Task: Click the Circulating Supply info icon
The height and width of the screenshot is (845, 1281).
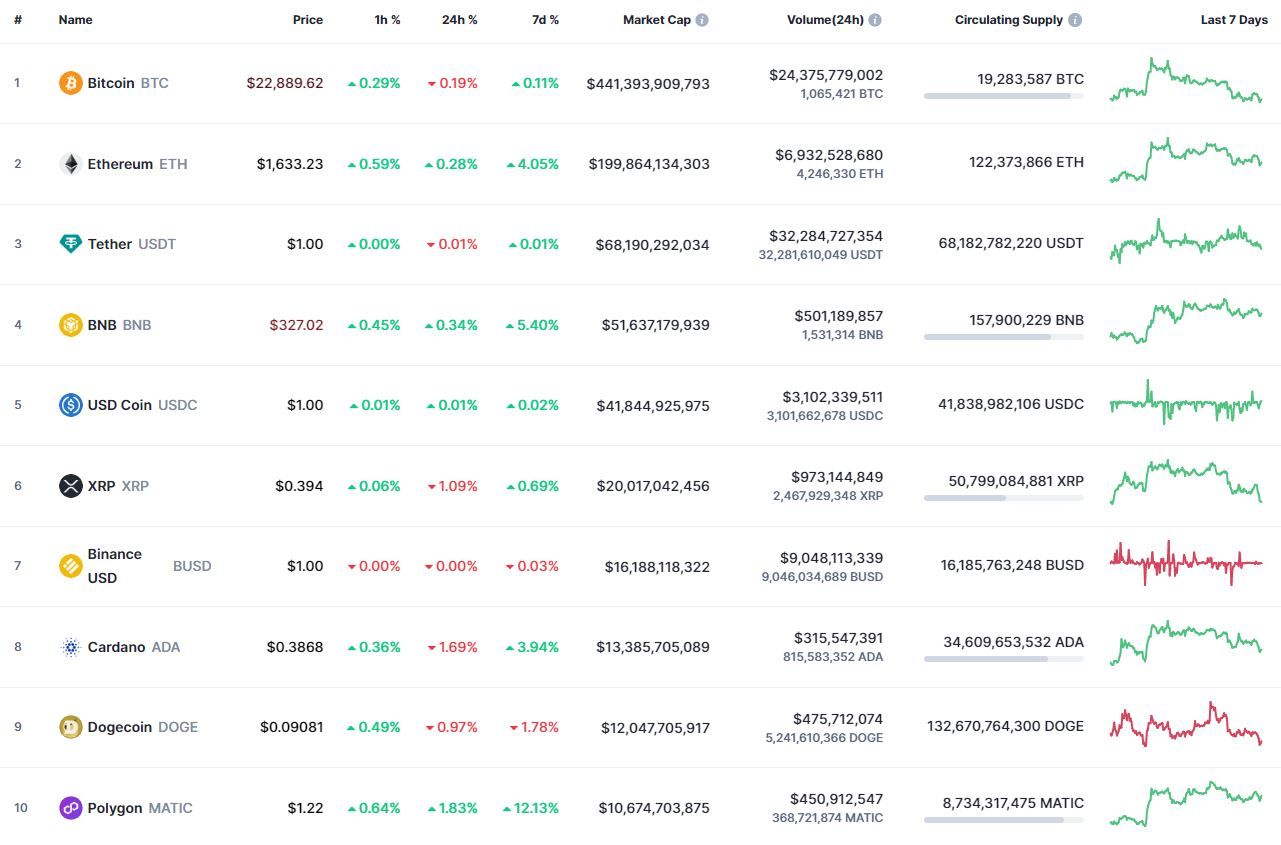Action: [x=1075, y=20]
